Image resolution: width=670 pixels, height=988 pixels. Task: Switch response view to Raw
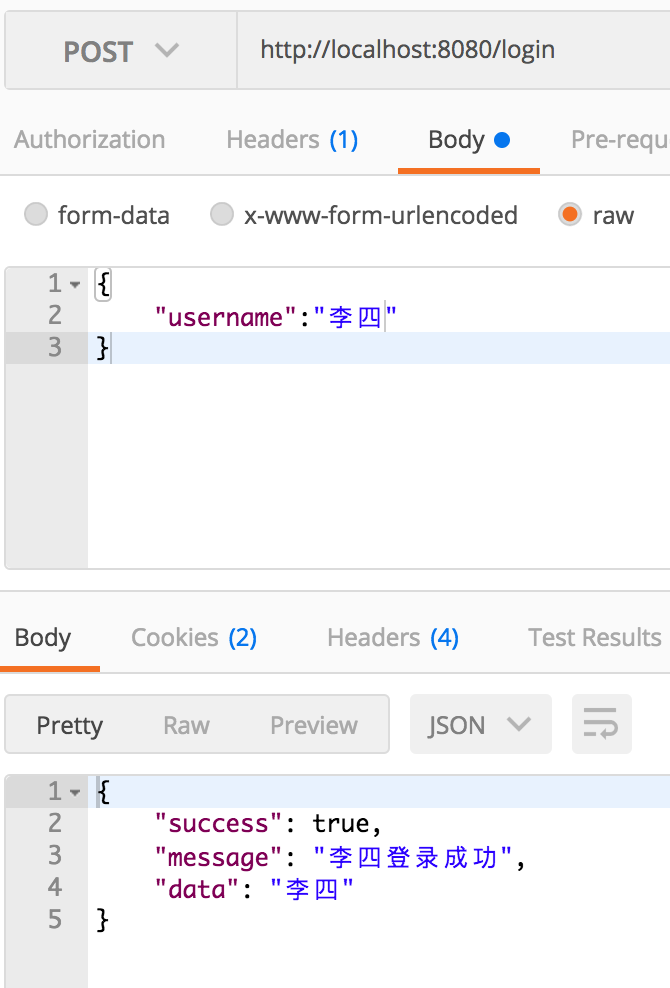(x=186, y=725)
